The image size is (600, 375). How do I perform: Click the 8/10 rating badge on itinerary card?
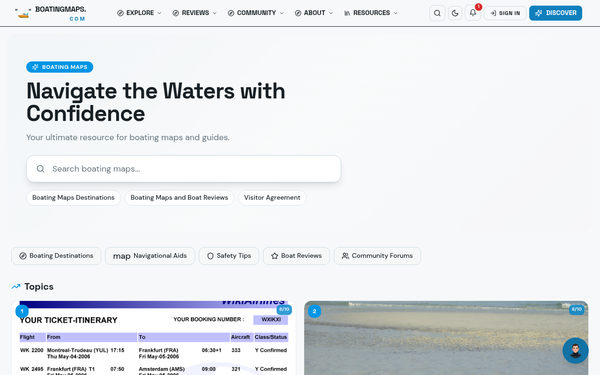coord(284,310)
